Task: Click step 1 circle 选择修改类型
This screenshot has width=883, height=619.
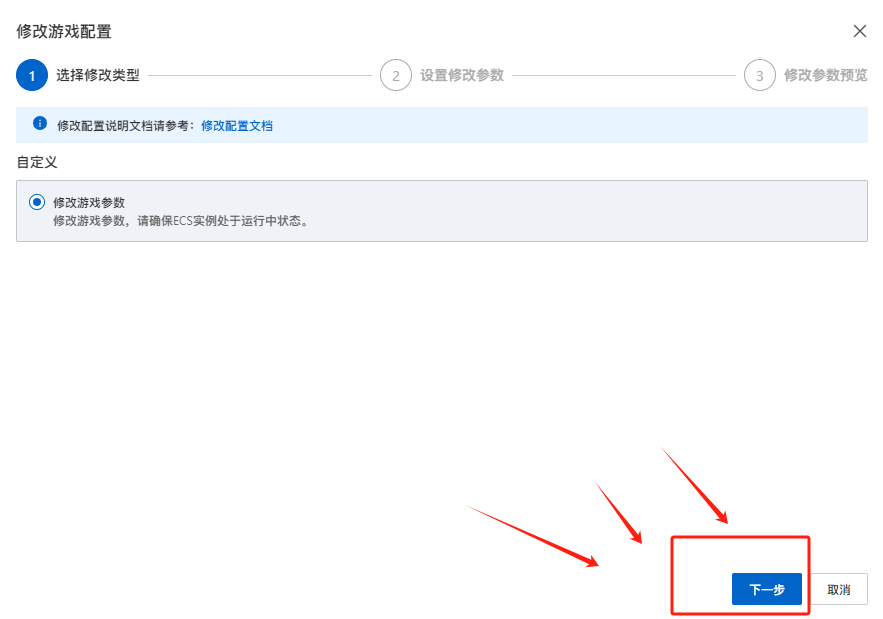Action: 32,75
